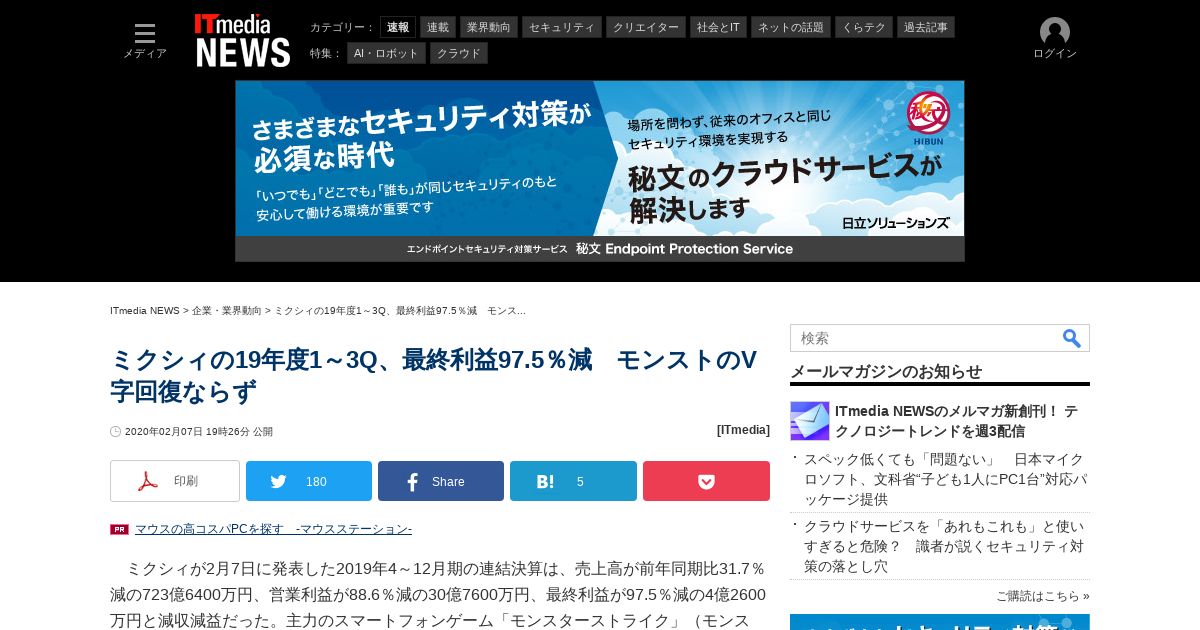Save the article to Pocket

[706, 481]
